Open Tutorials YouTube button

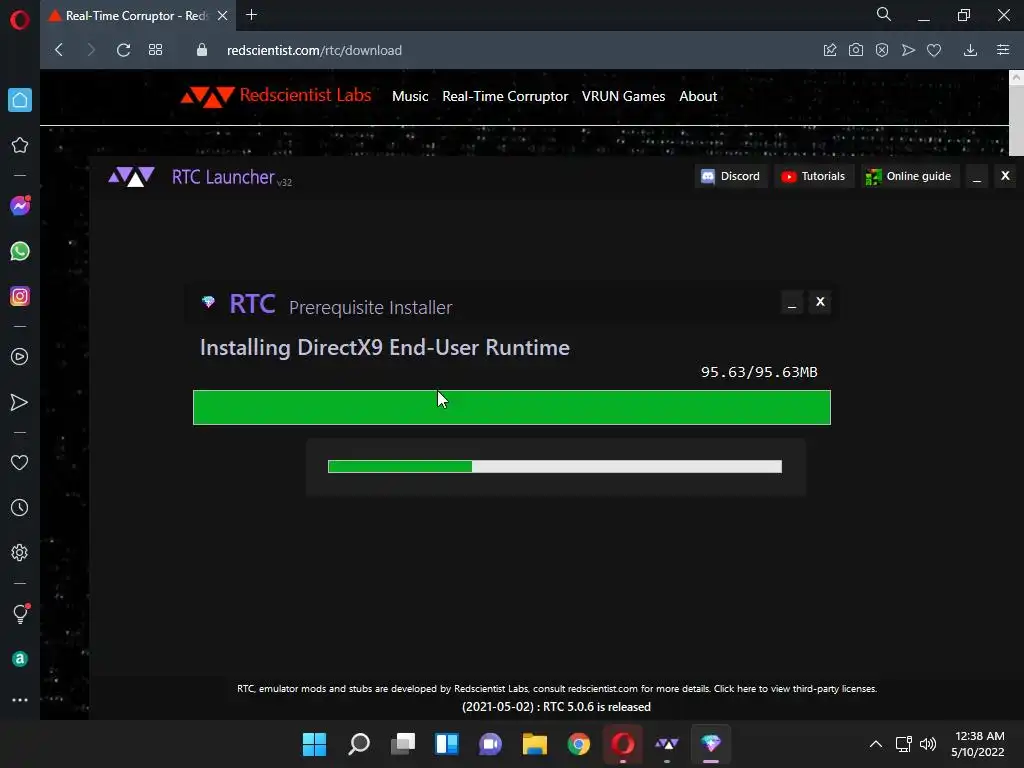click(x=814, y=176)
